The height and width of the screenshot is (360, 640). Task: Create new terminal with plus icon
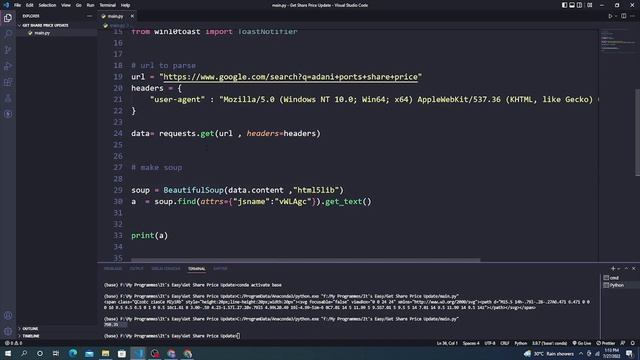[x=613, y=269]
